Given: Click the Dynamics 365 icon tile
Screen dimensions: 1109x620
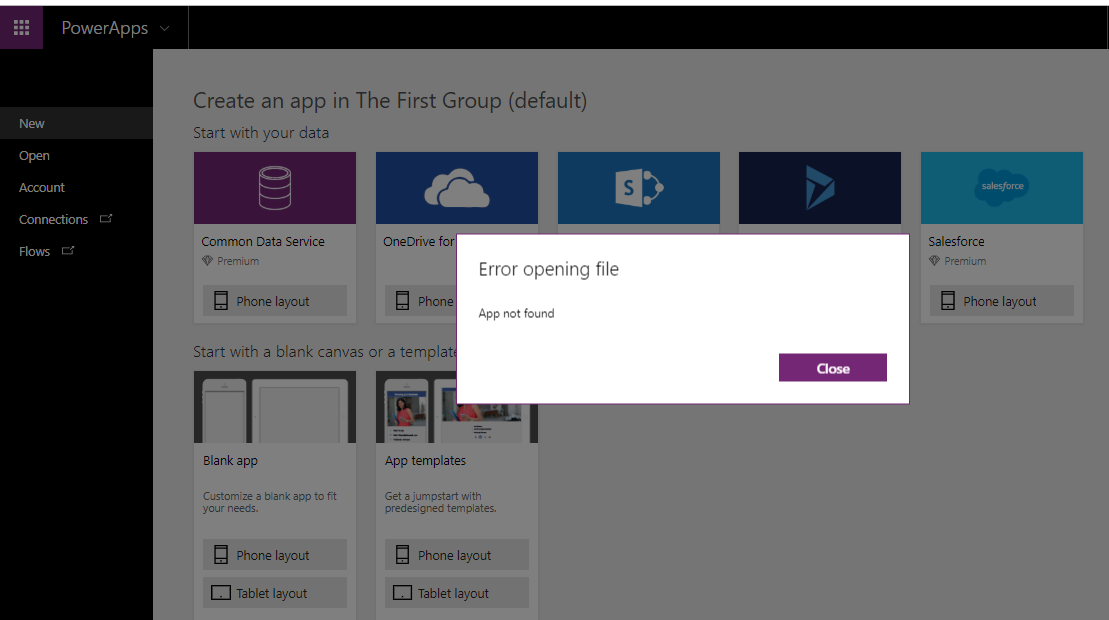Looking at the screenshot, I should [820, 188].
